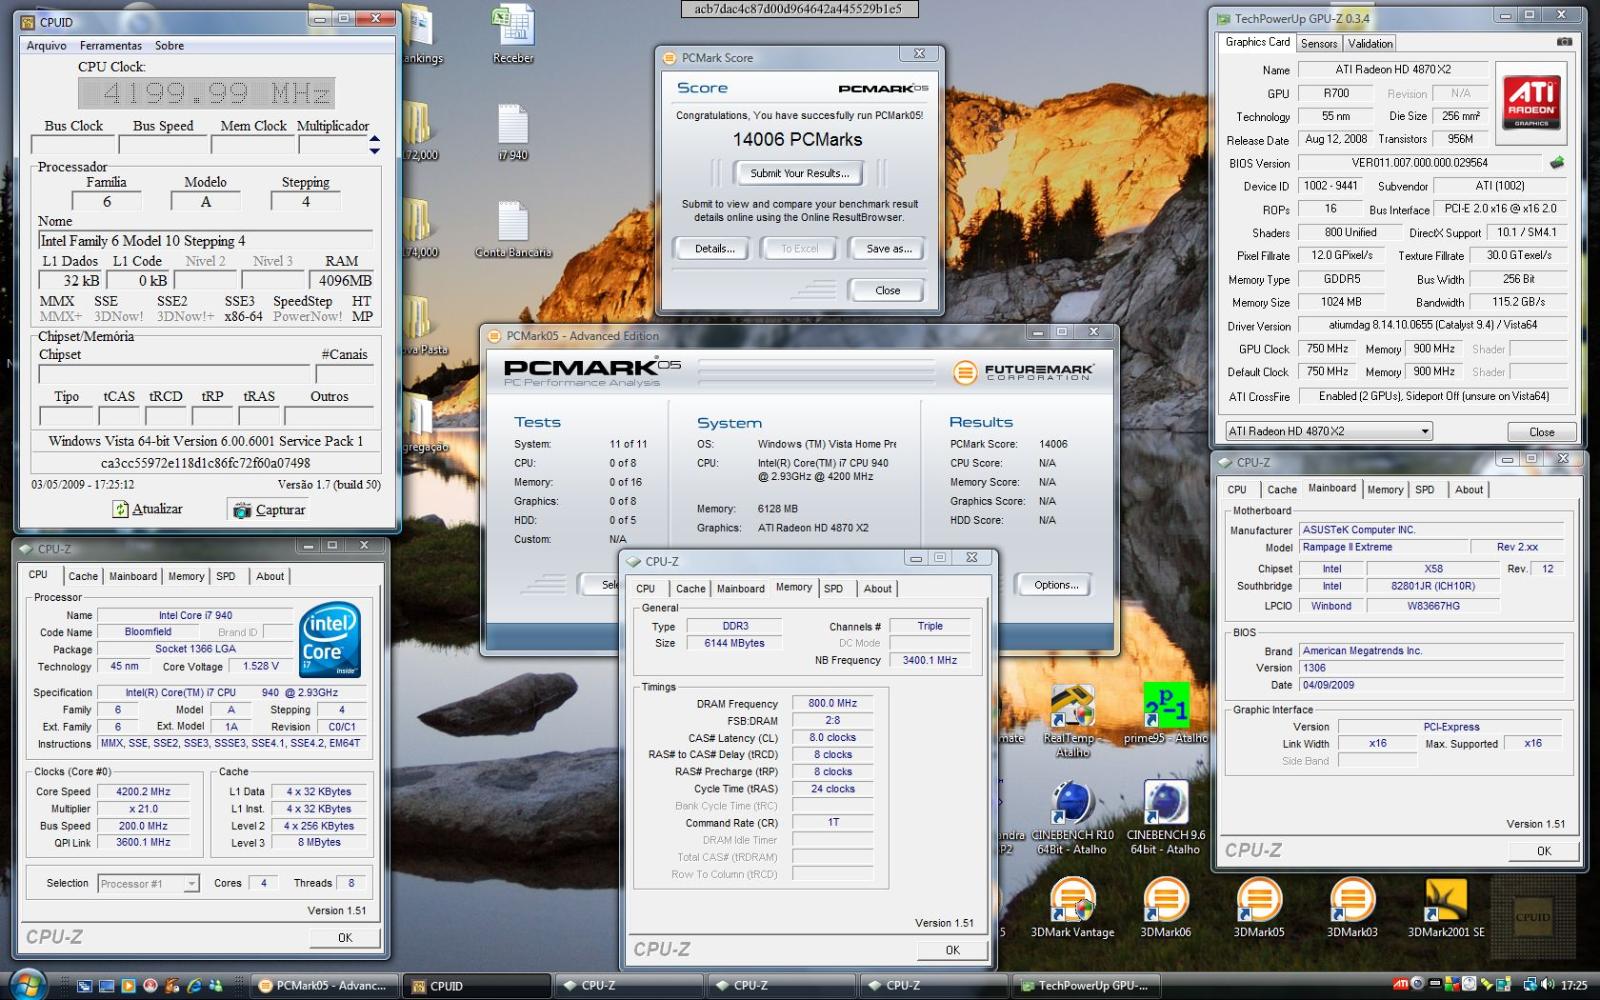This screenshot has width=1600, height=1000.
Task: Click OK in the mainboard CPU-Z window
Action: click(x=1544, y=851)
